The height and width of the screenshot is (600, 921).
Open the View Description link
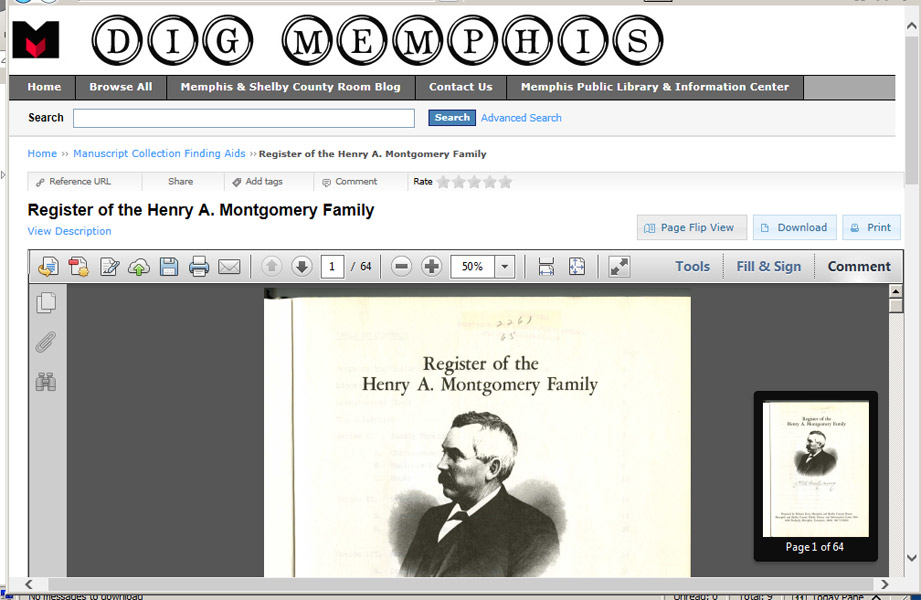pyautogui.click(x=69, y=231)
